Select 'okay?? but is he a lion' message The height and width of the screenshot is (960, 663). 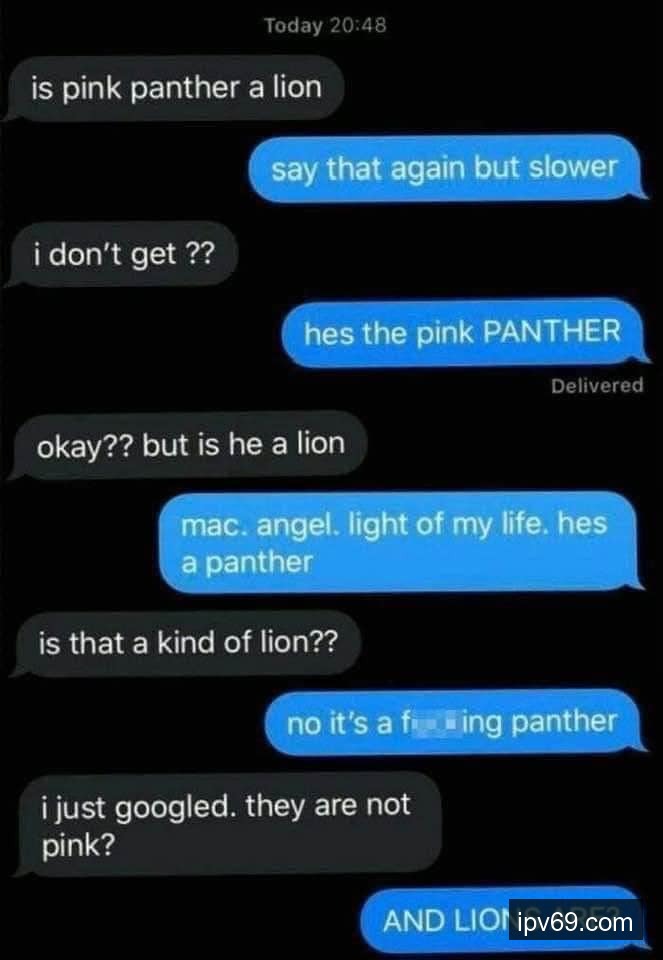coord(187,444)
